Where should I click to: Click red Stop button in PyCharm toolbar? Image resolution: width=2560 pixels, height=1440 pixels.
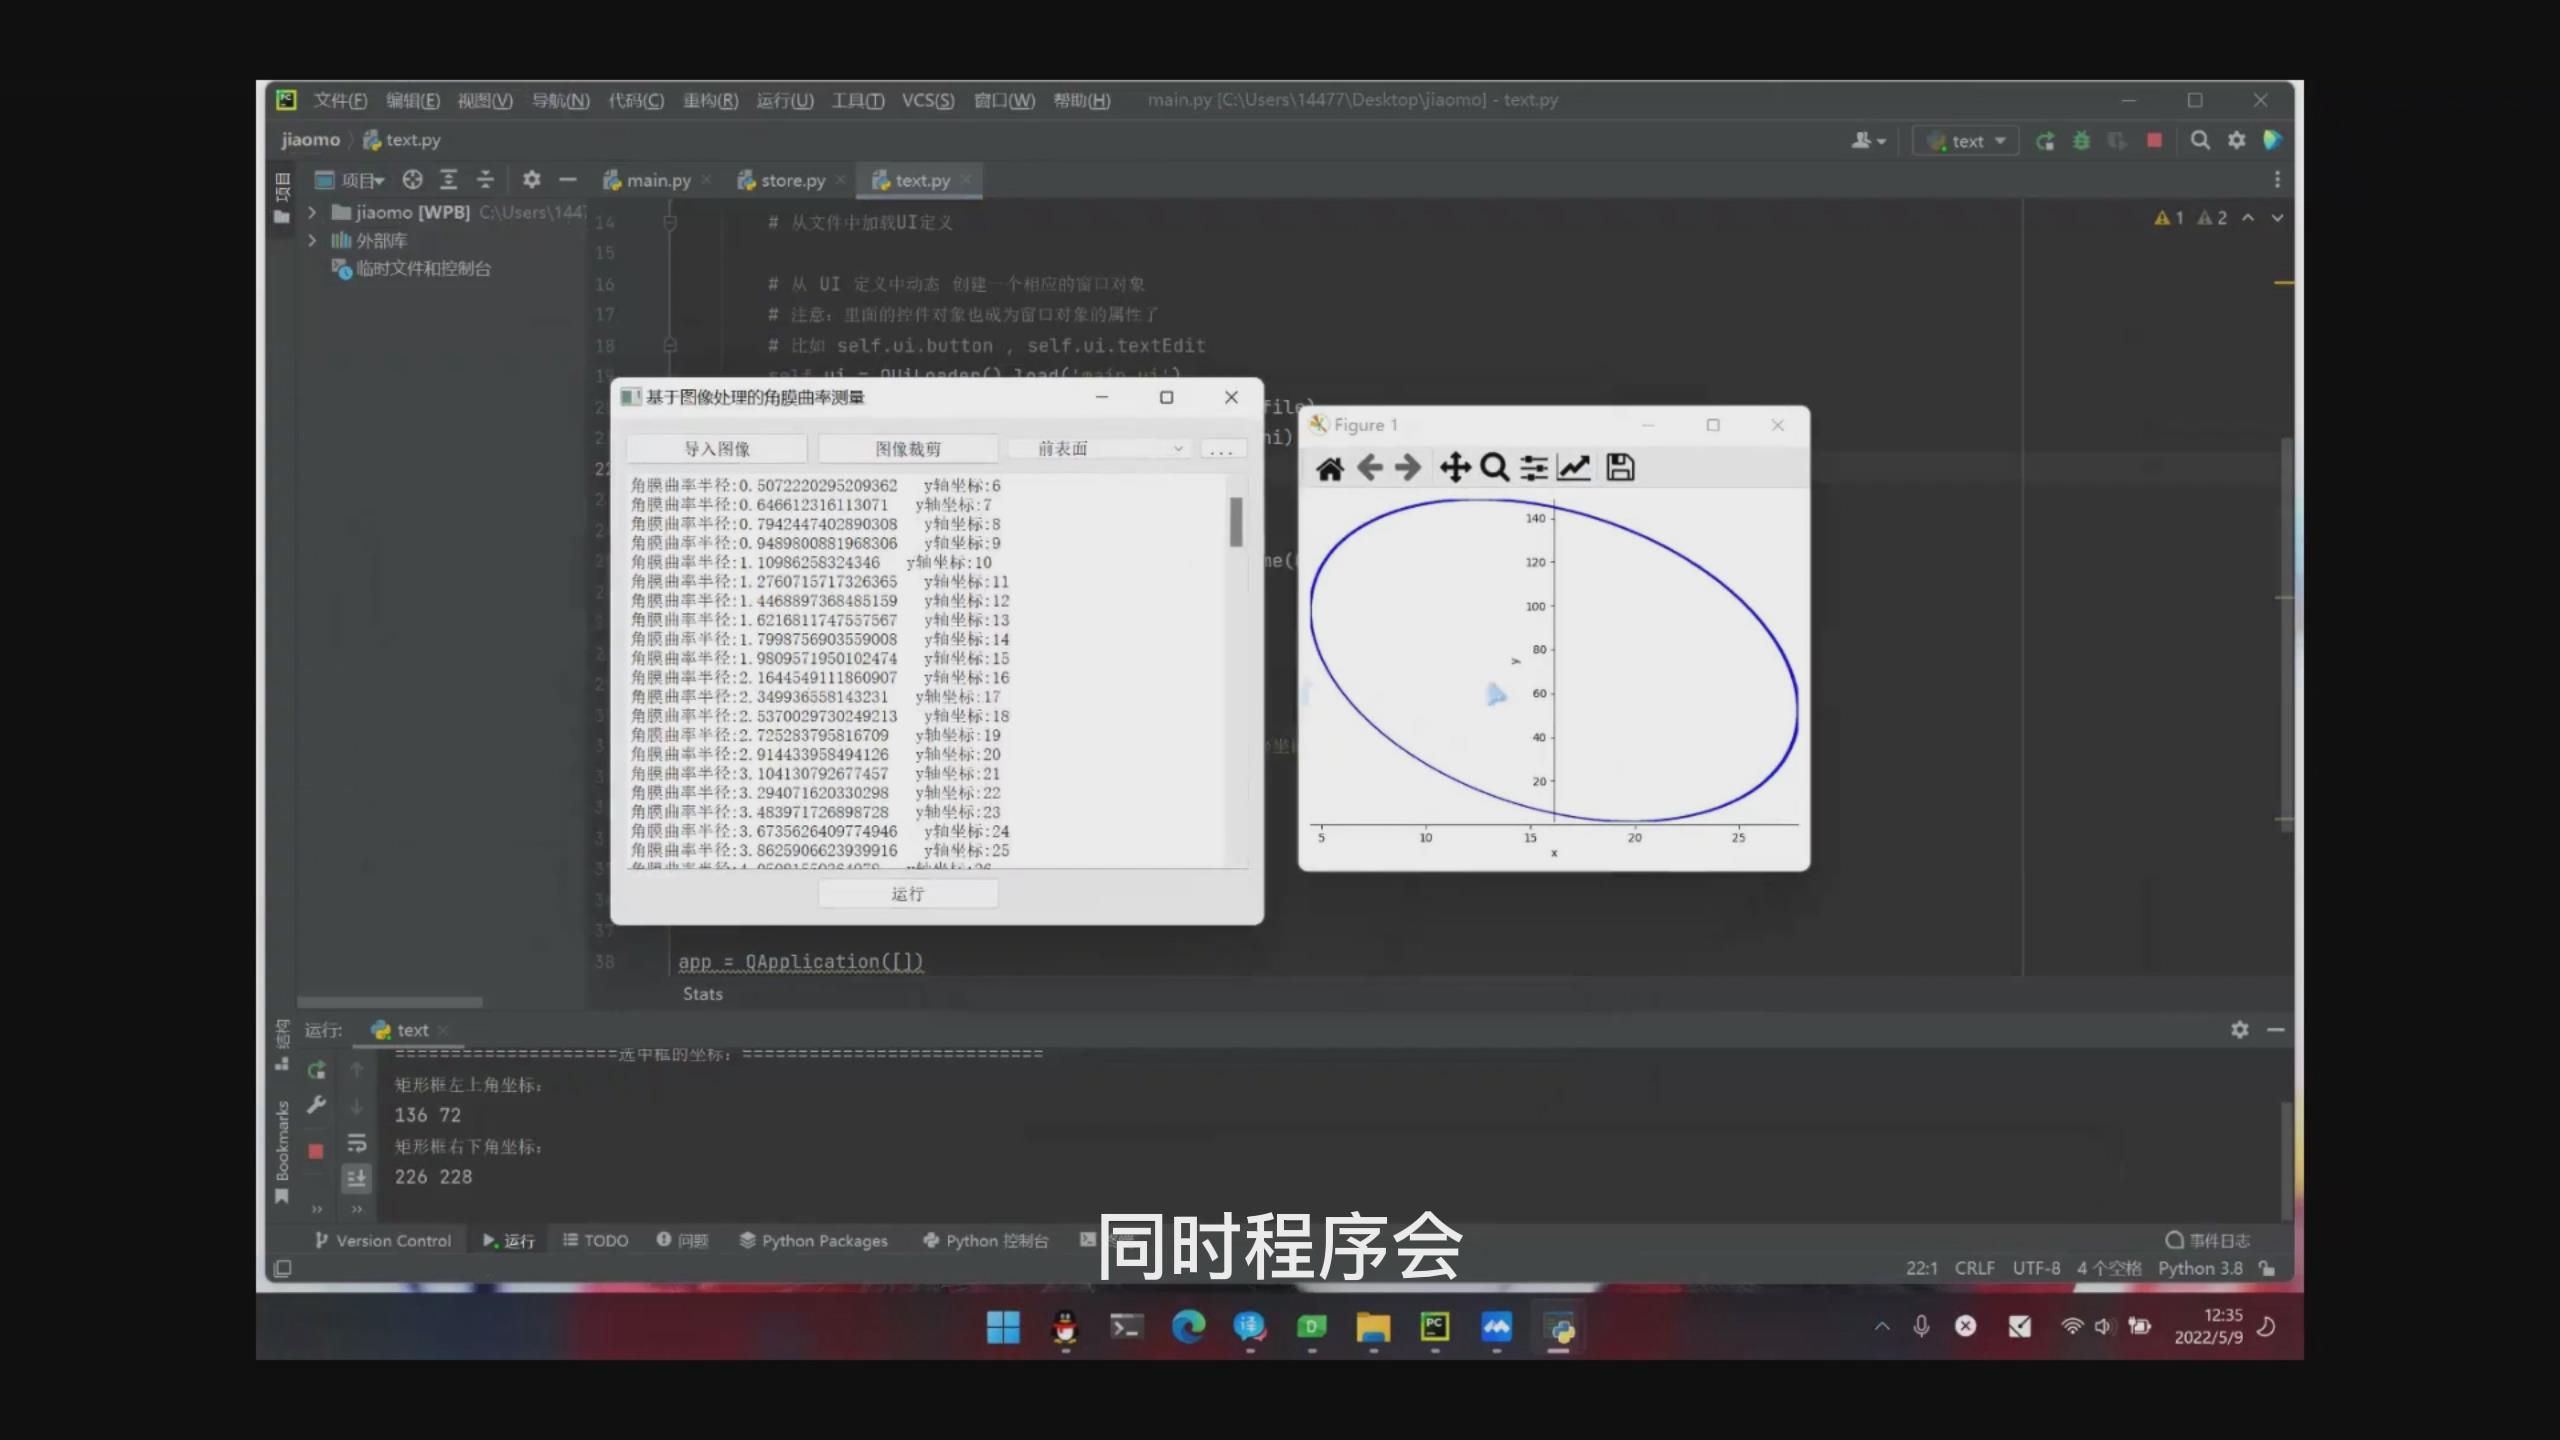pyautogui.click(x=2154, y=141)
